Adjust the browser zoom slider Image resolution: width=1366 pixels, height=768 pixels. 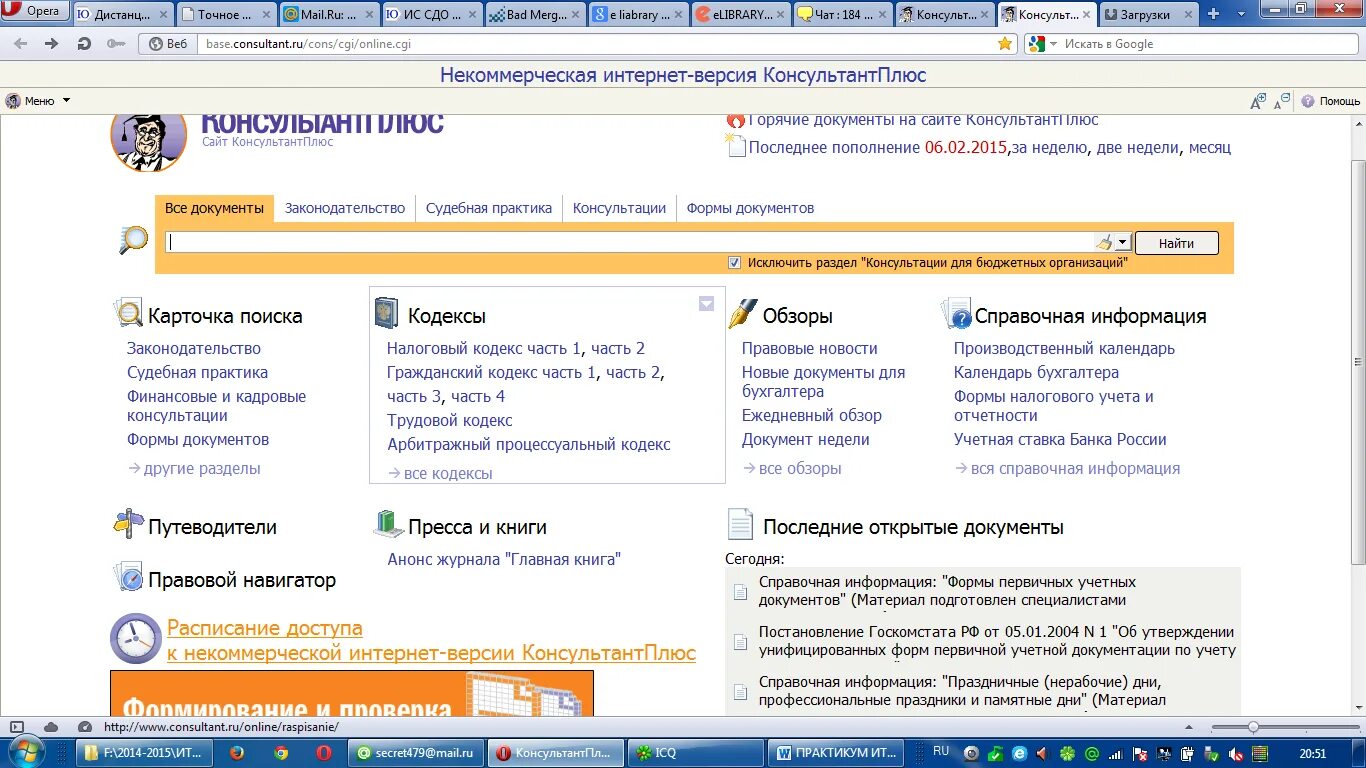click(1253, 727)
